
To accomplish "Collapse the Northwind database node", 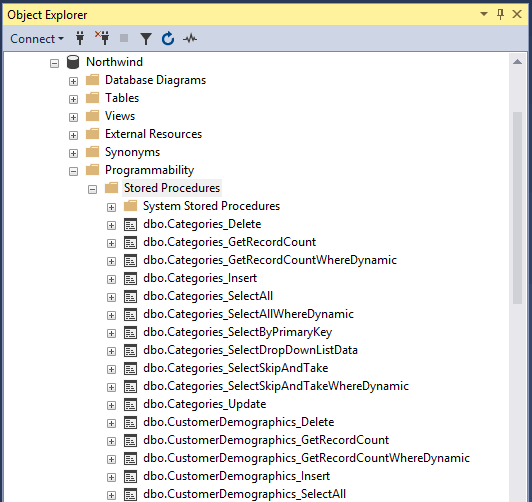I will click(54, 63).
